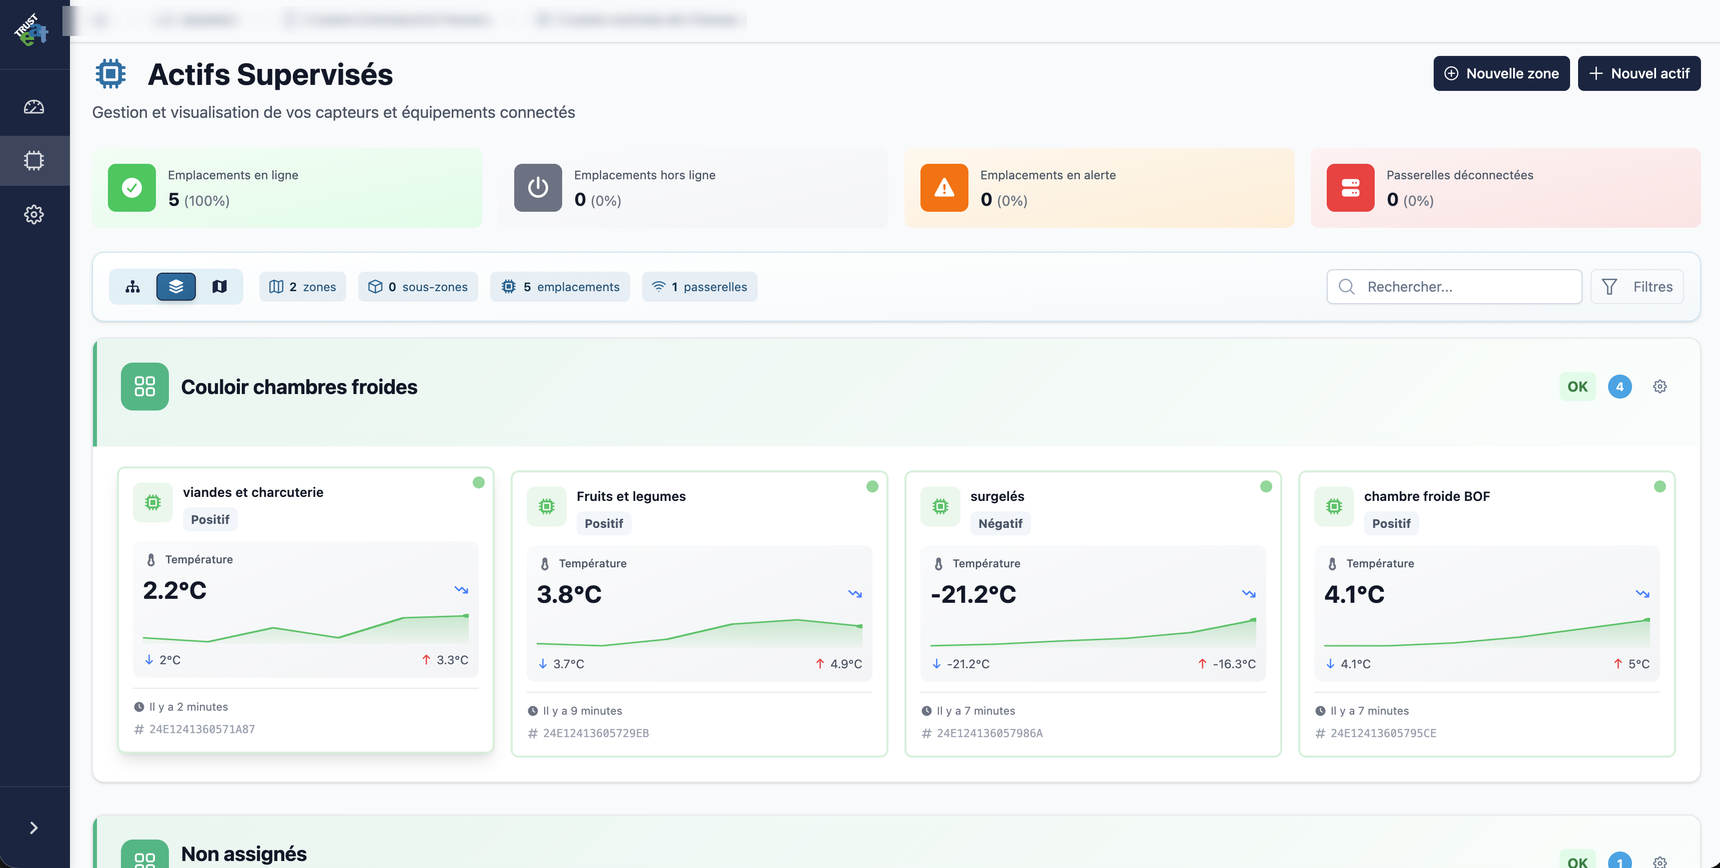The height and width of the screenshot is (868, 1720).
Task: Click the downward trend icon on BOF card
Action: tap(1642, 594)
